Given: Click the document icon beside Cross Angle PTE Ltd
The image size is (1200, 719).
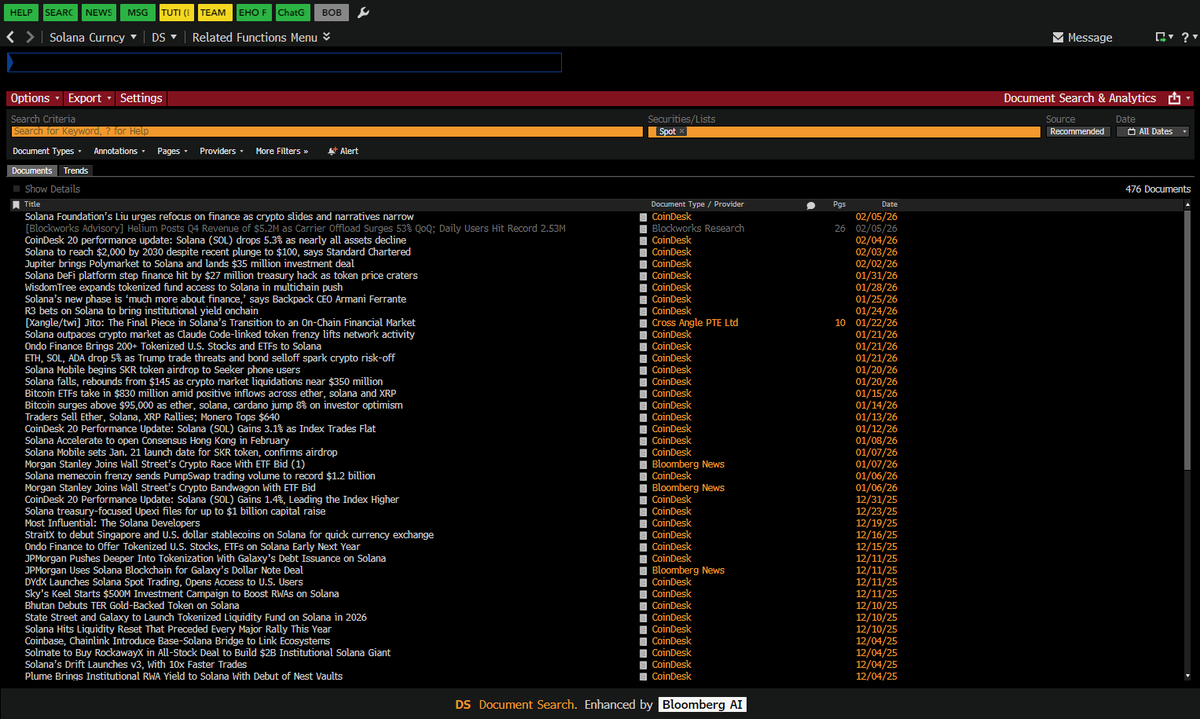Looking at the screenshot, I should tap(644, 323).
